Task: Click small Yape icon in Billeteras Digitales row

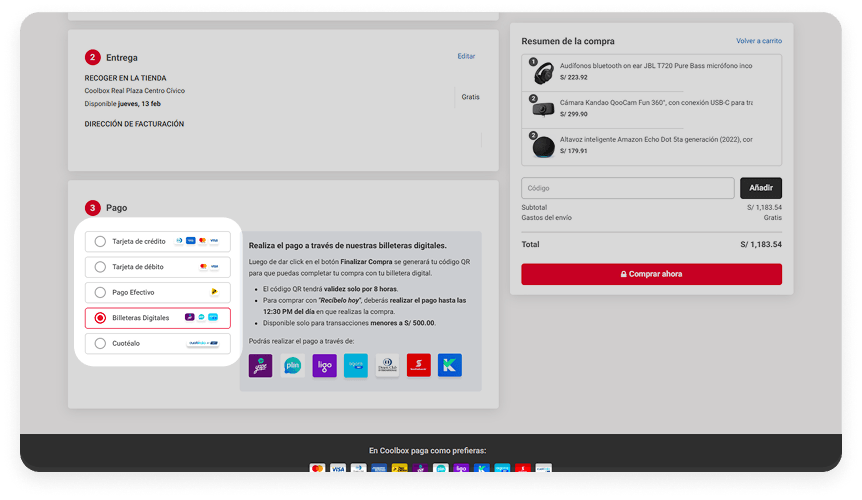Action: [190, 317]
